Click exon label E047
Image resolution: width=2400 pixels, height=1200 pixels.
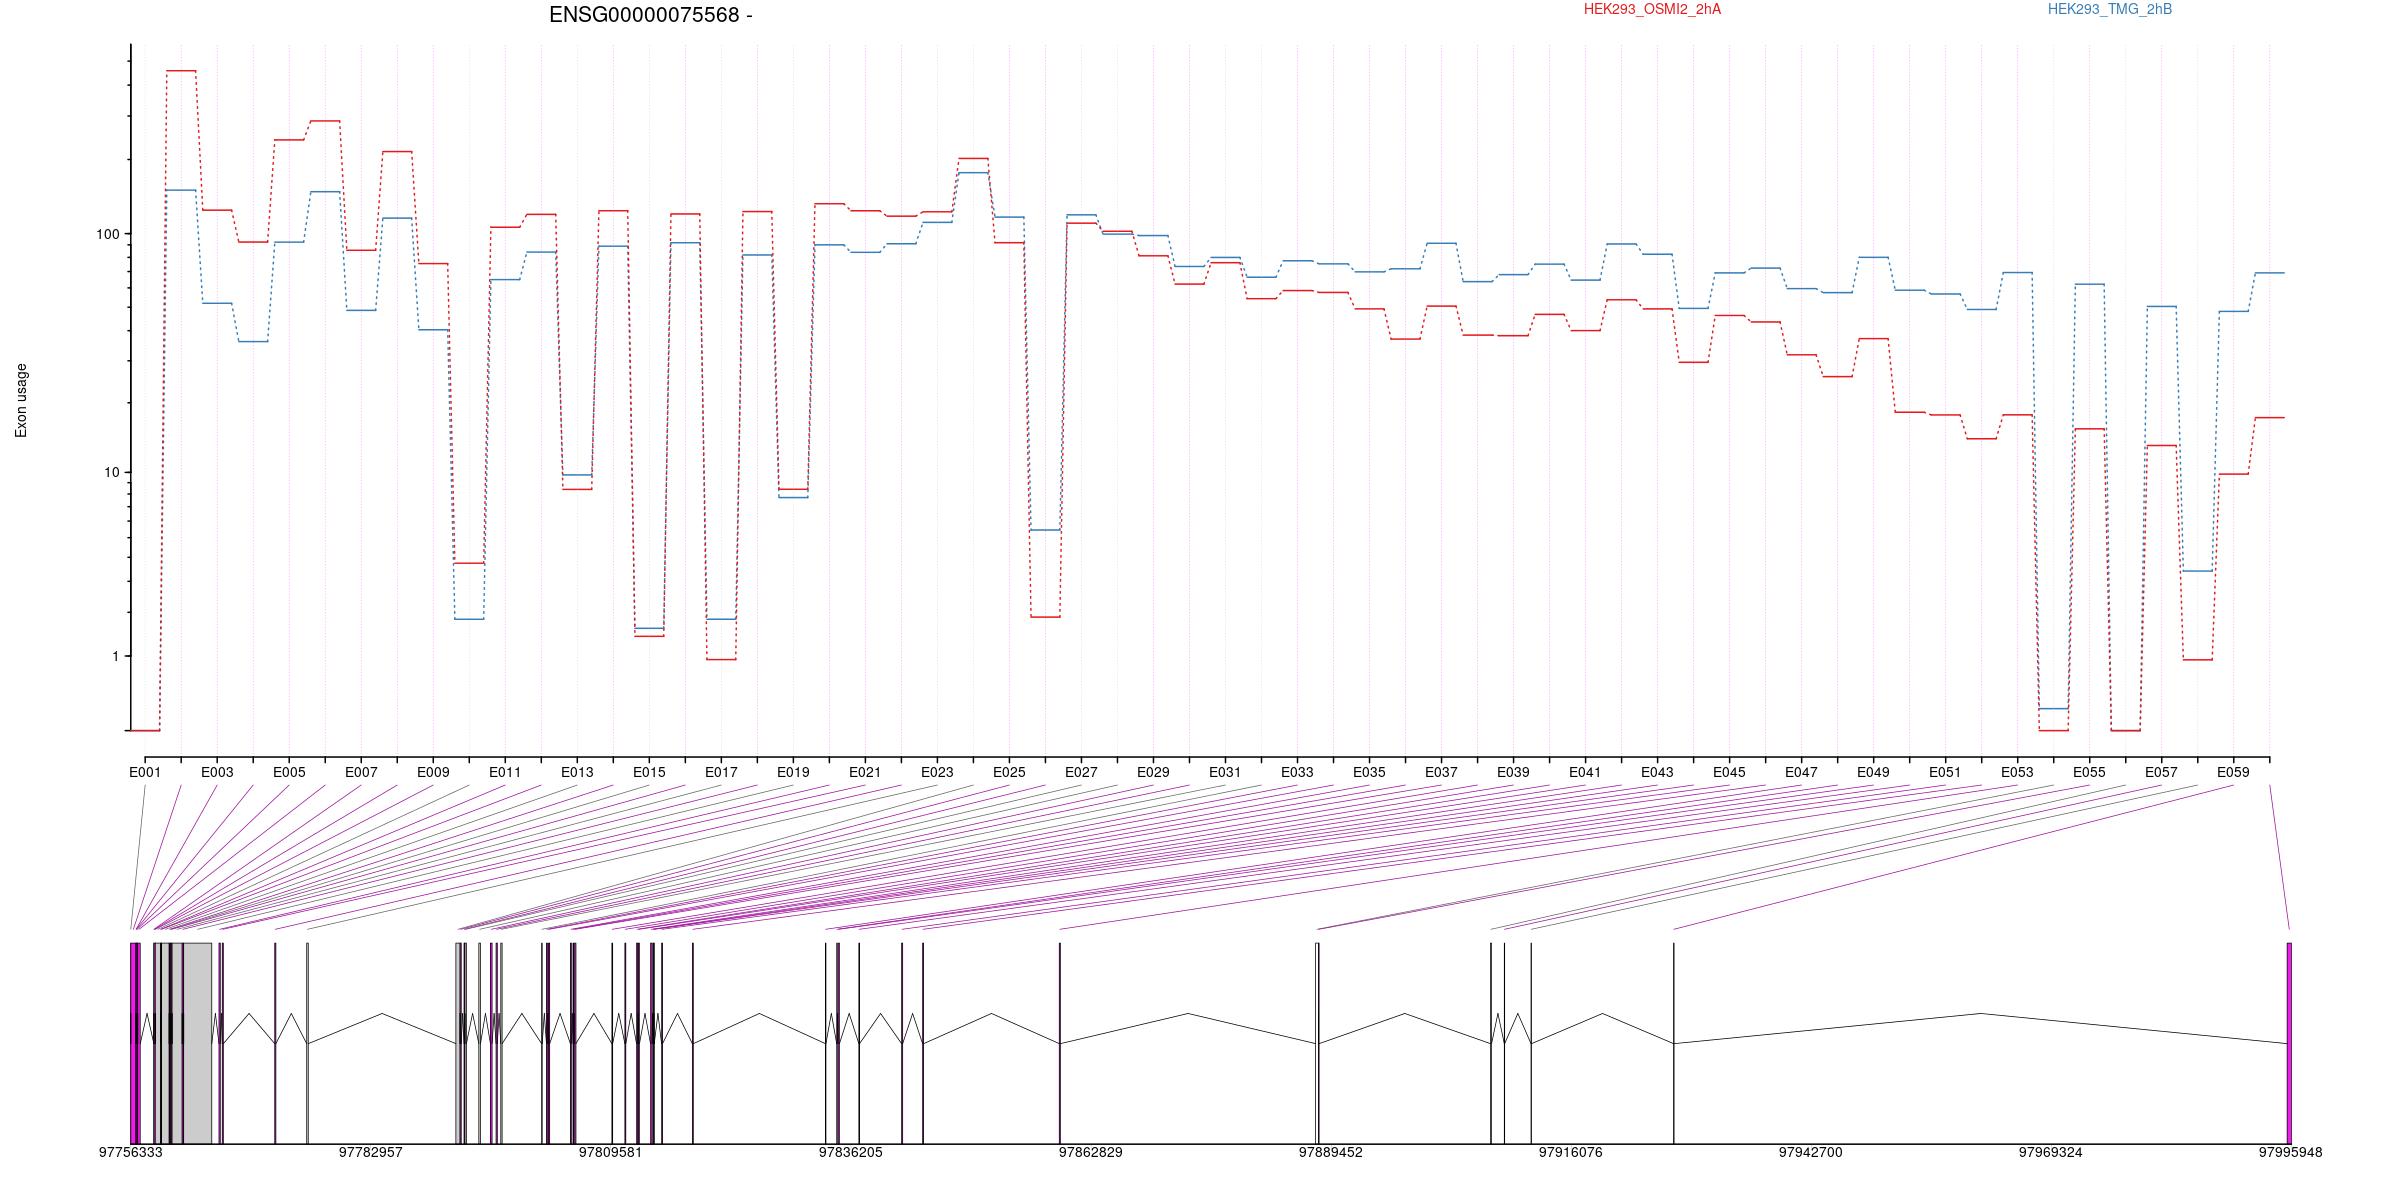tap(1801, 772)
